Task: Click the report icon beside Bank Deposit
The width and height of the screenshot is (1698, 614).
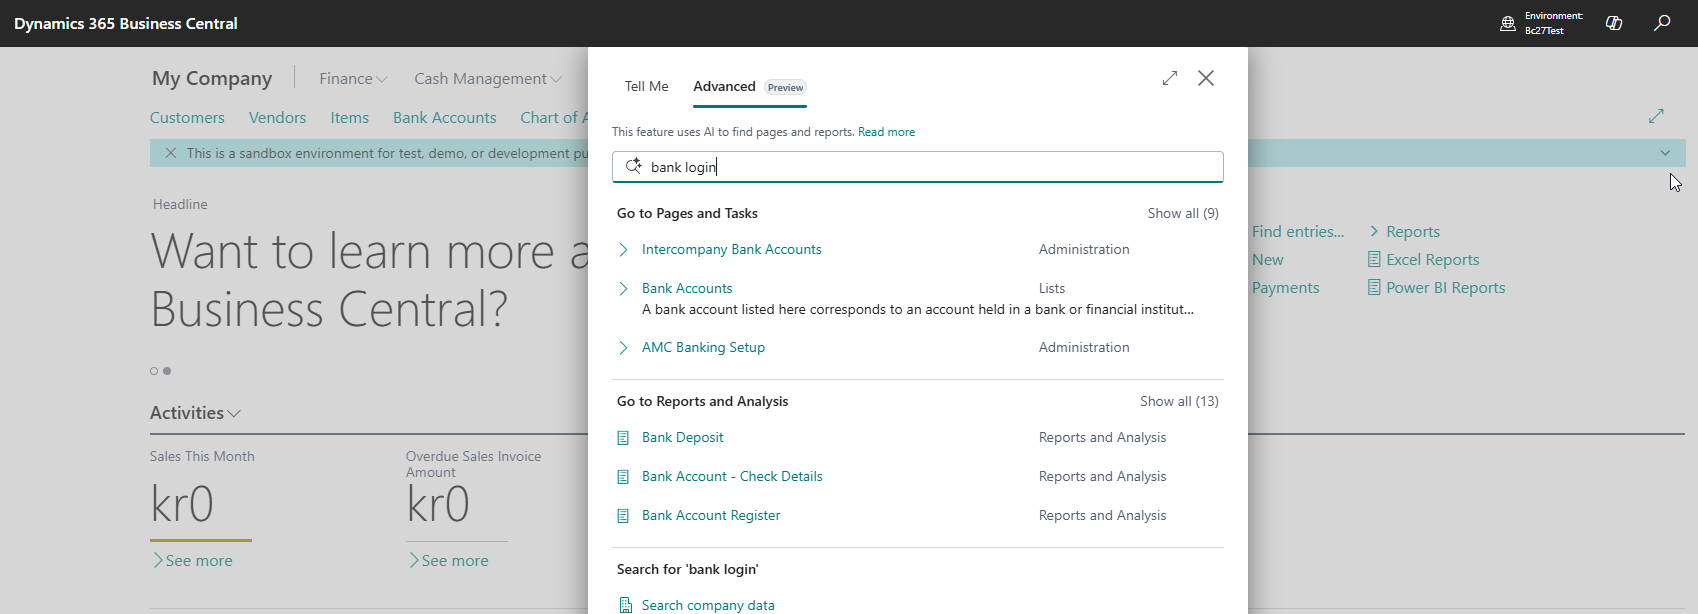Action: coord(623,438)
